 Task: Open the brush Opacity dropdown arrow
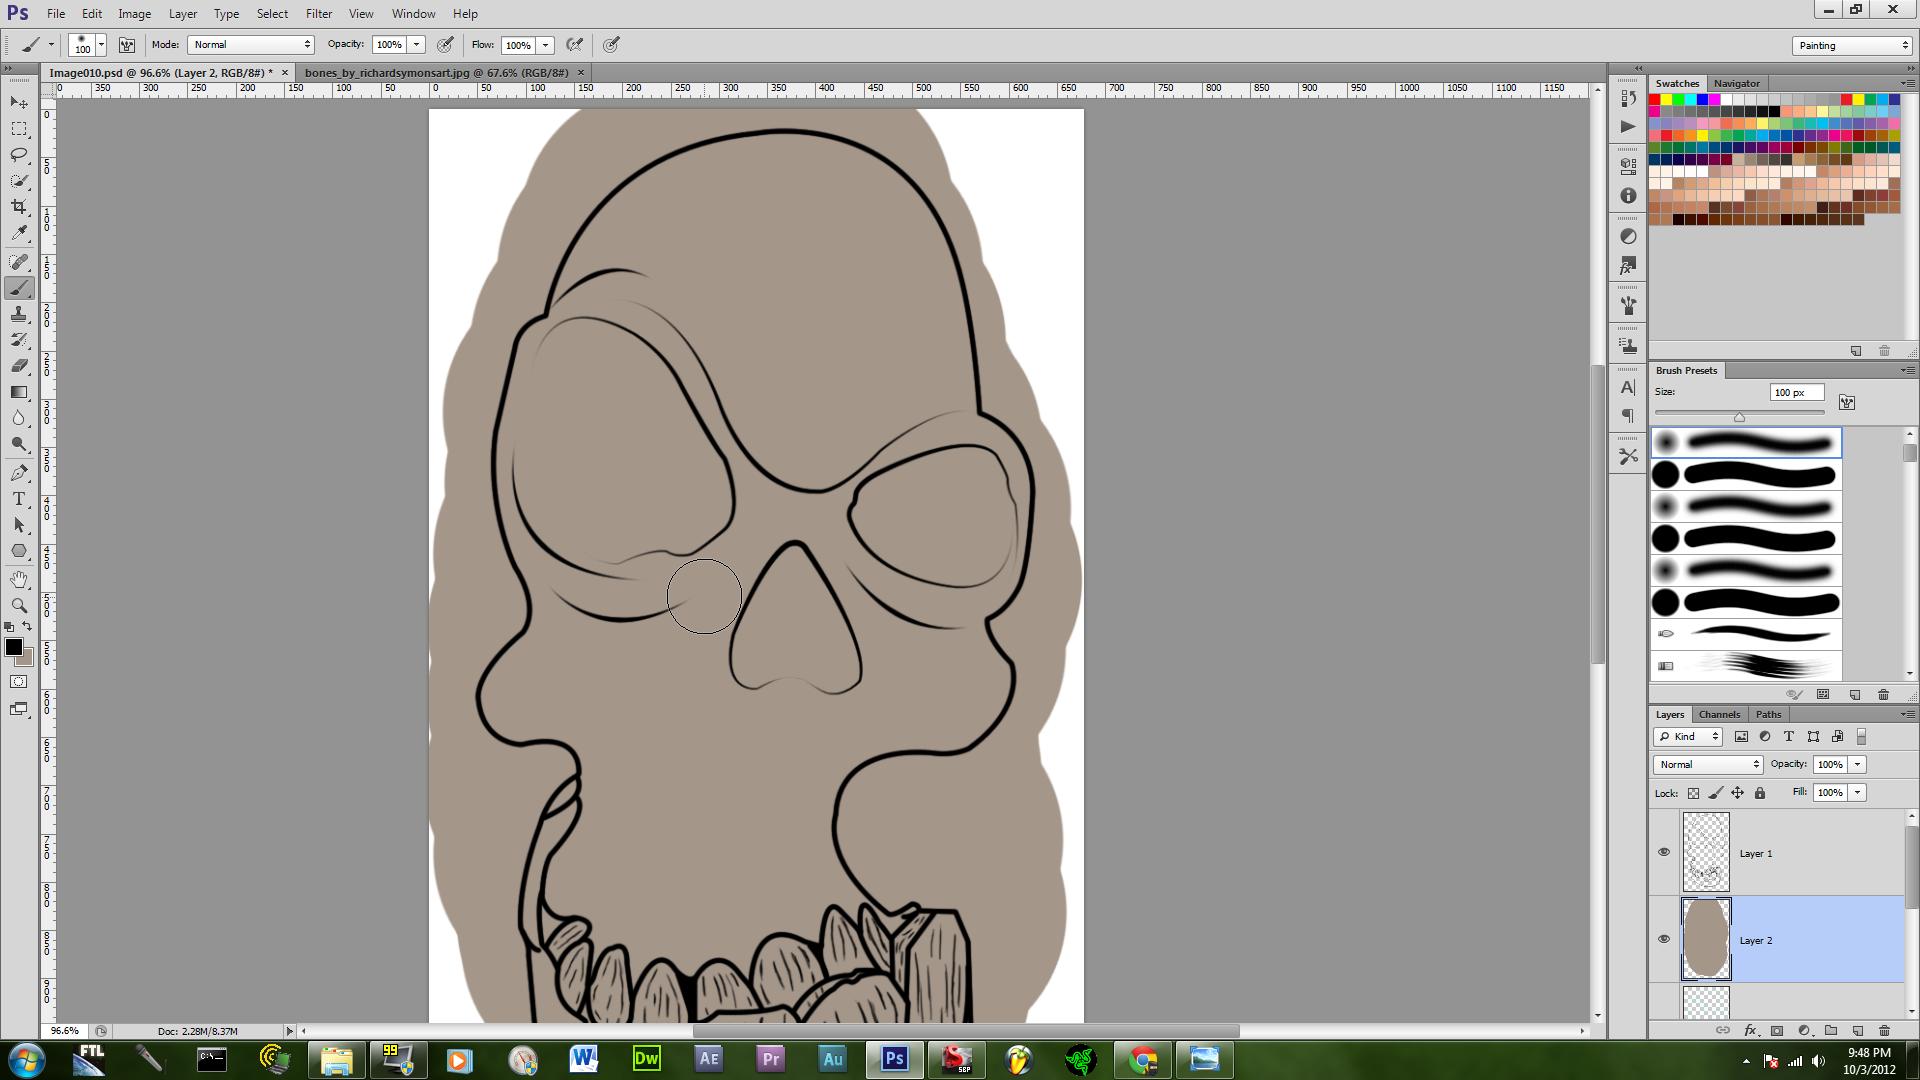417,45
